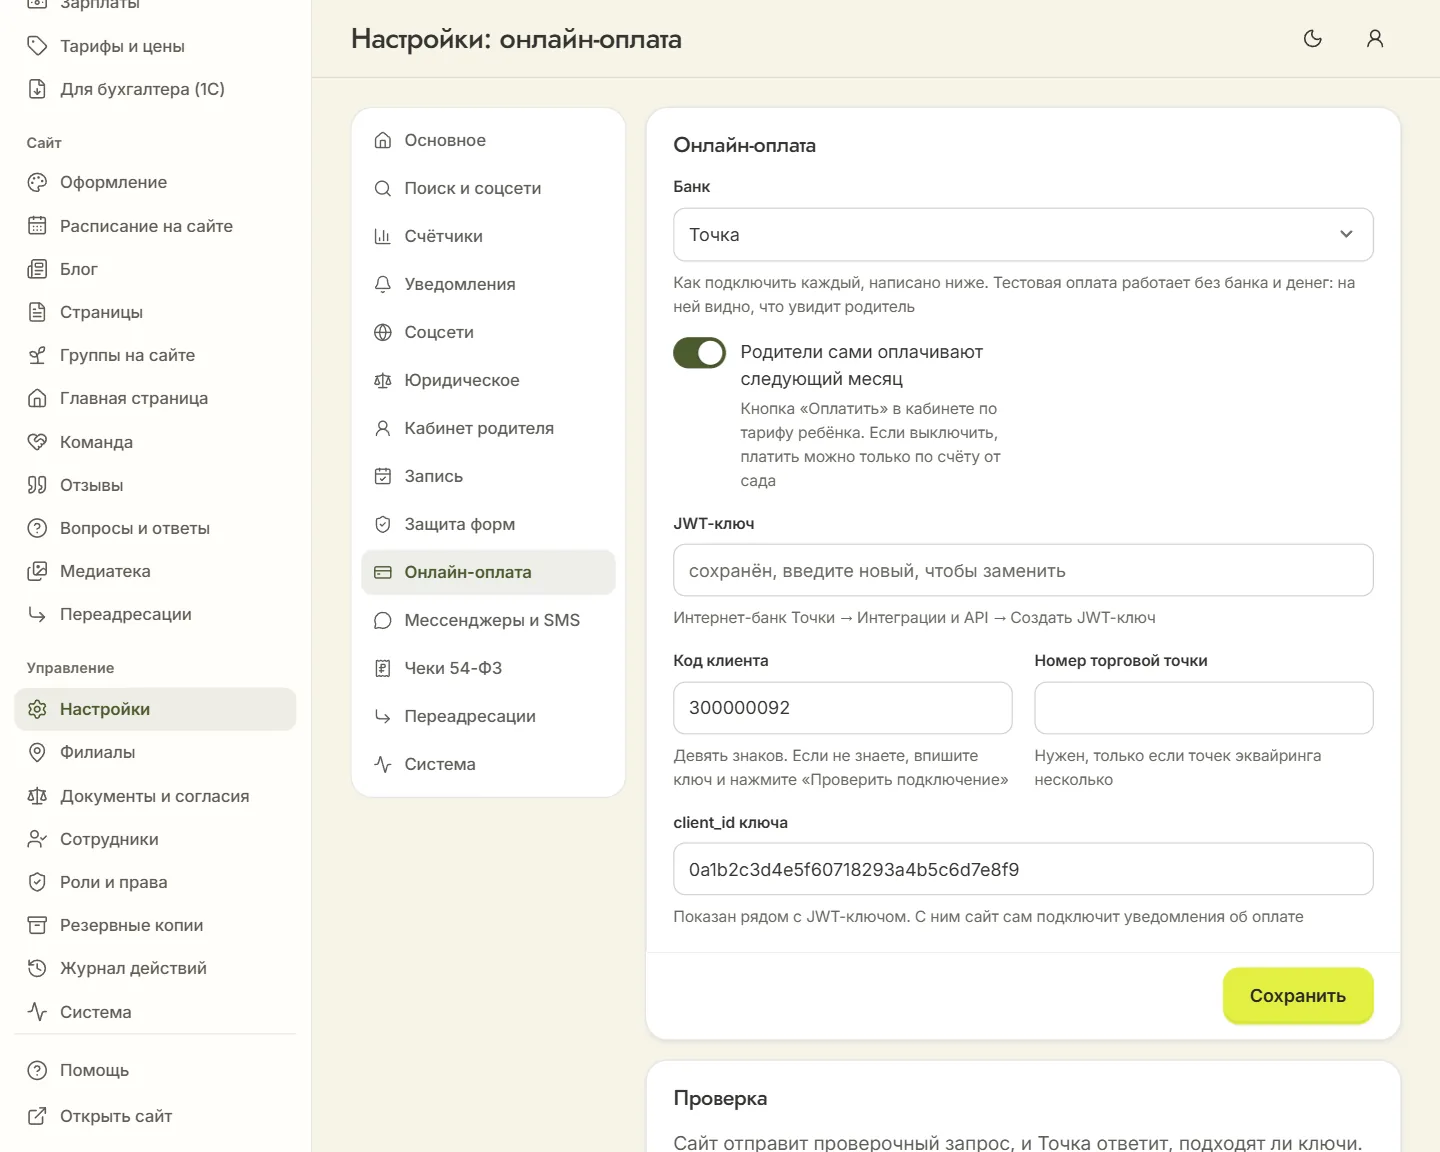The height and width of the screenshot is (1152, 1440).
Task: Click the help circle icon beside Помощь
Action: click(37, 1070)
